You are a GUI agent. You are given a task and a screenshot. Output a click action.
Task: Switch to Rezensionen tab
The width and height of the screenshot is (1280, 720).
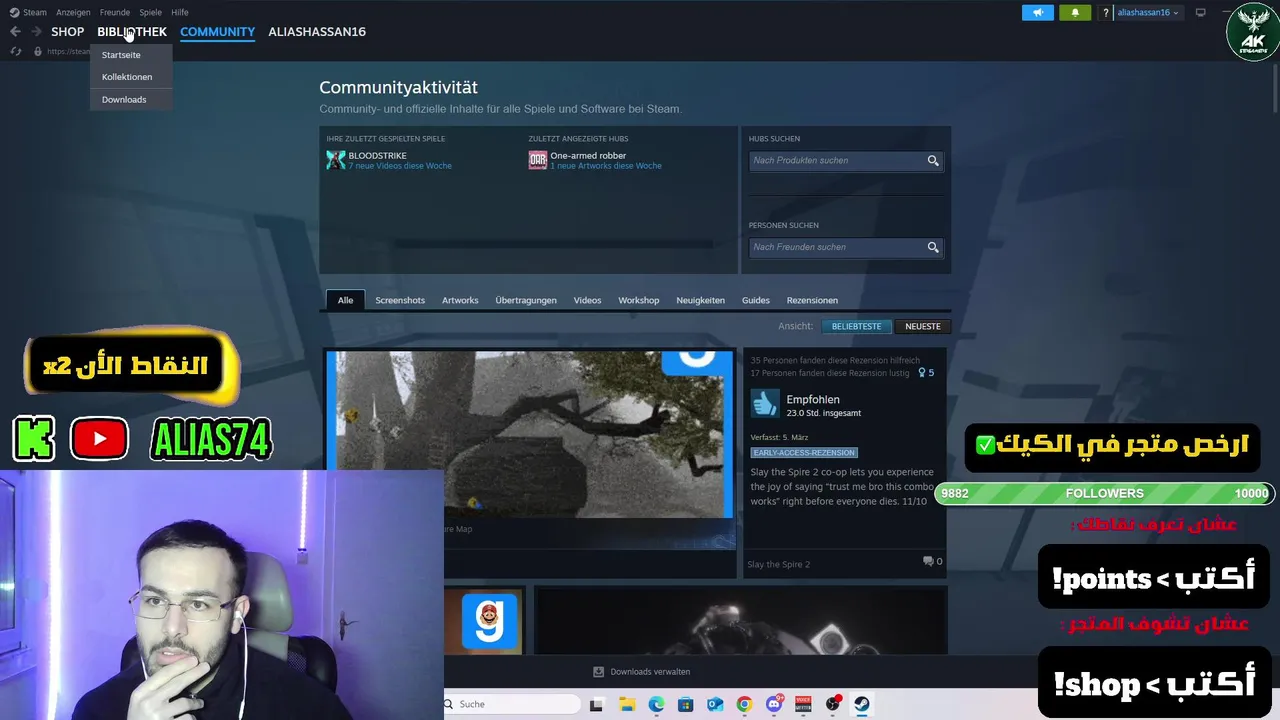[x=812, y=300]
